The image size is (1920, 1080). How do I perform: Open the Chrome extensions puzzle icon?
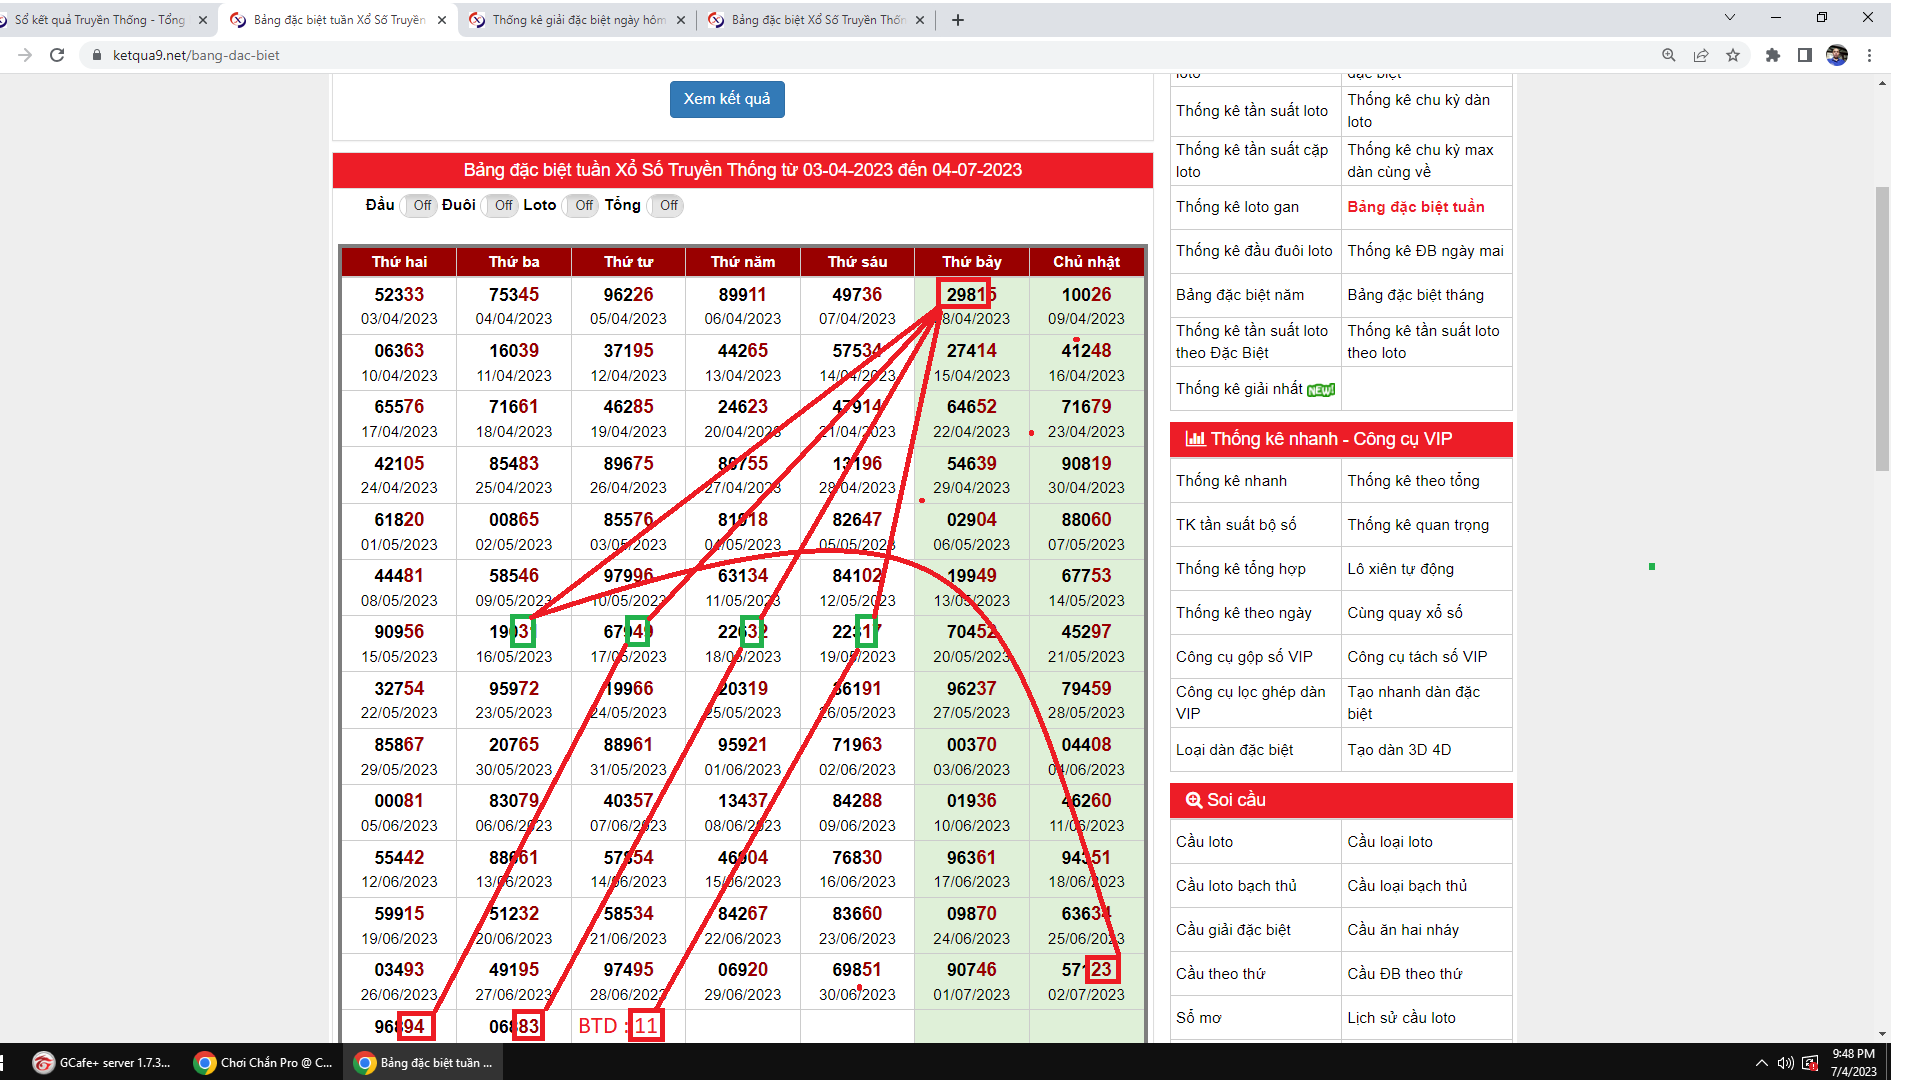click(1772, 55)
